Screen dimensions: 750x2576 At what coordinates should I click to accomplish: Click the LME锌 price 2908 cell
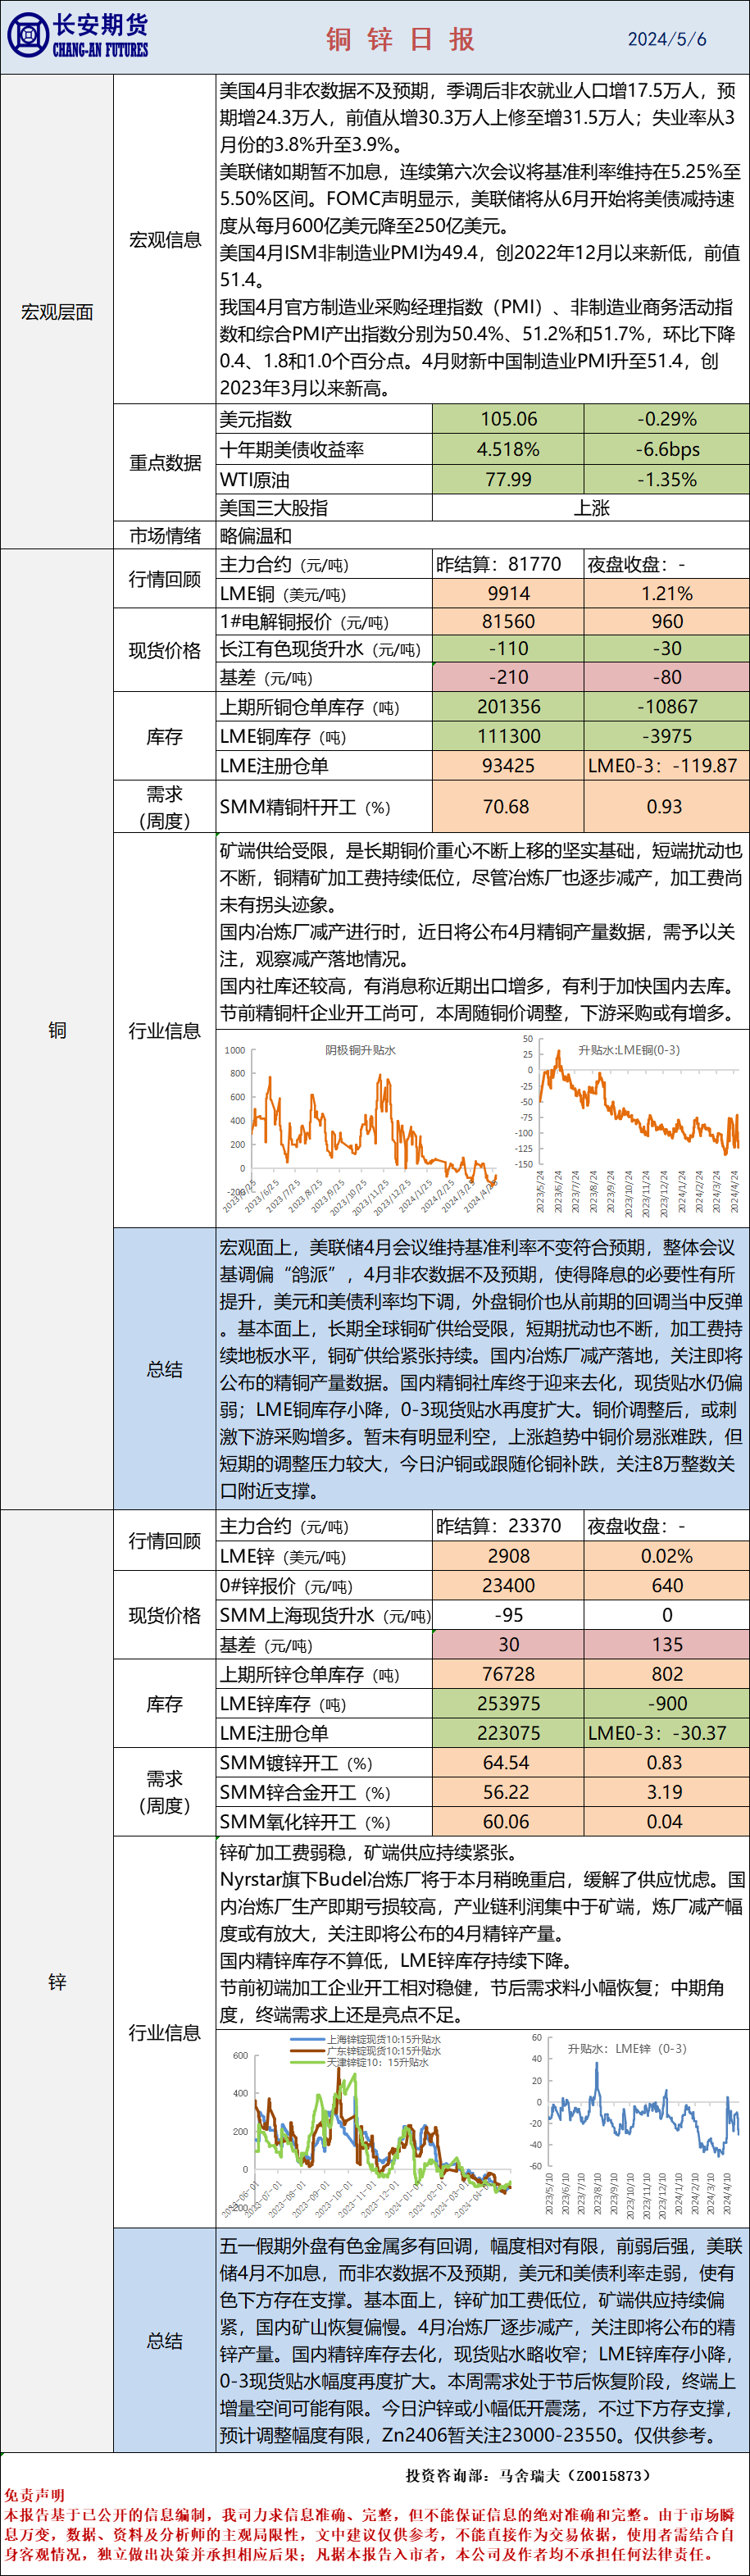[x=508, y=1556]
